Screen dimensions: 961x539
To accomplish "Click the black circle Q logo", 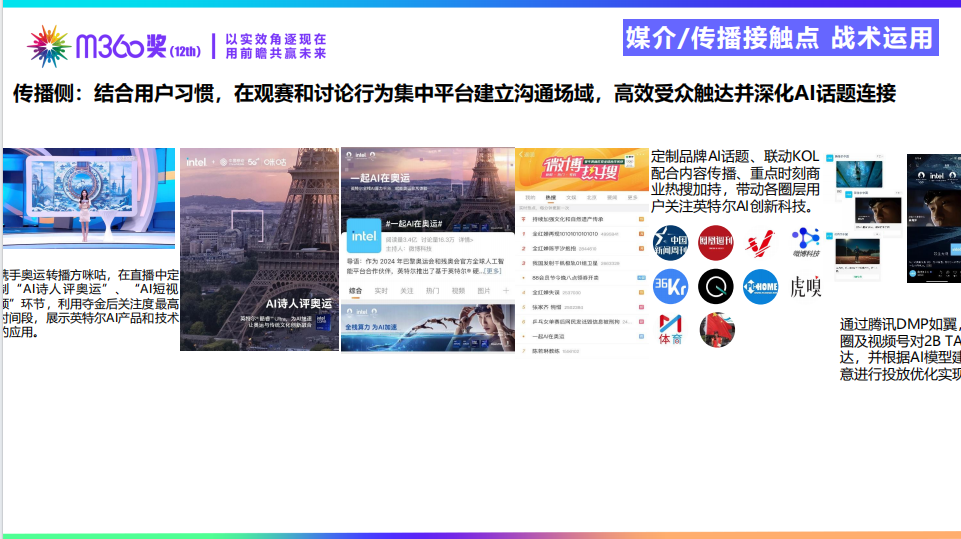I will [x=715, y=287].
